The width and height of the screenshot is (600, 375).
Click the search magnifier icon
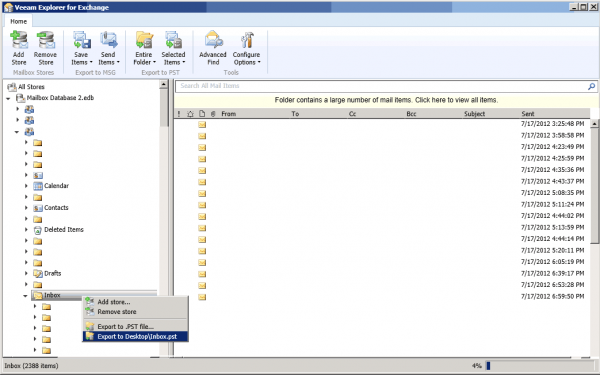coord(591,86)
